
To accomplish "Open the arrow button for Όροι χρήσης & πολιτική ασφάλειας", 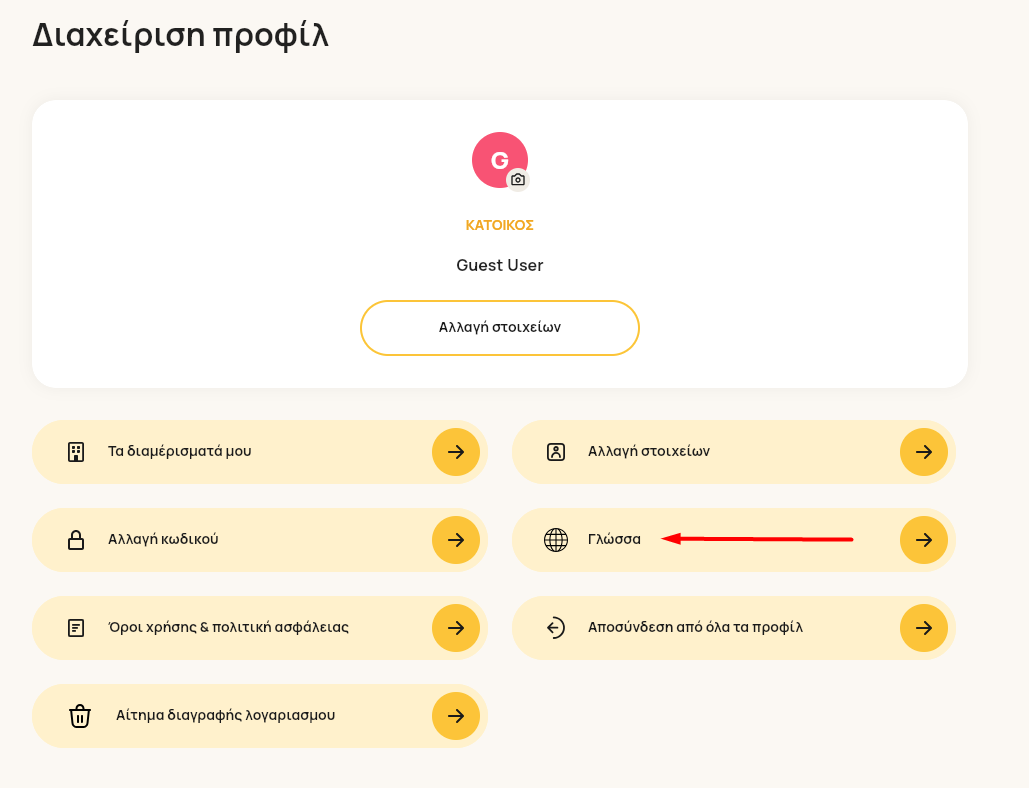I will (456, 628).
